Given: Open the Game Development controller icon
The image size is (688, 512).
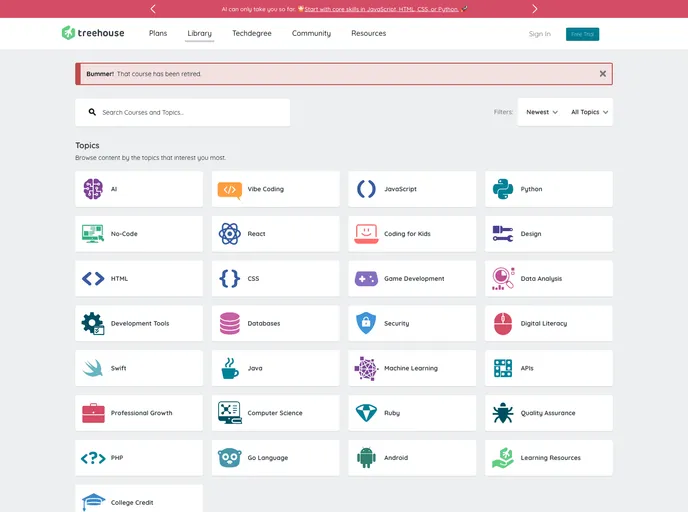Looking at the screenshot, I should pyautogui.click(x=366, y=279).
